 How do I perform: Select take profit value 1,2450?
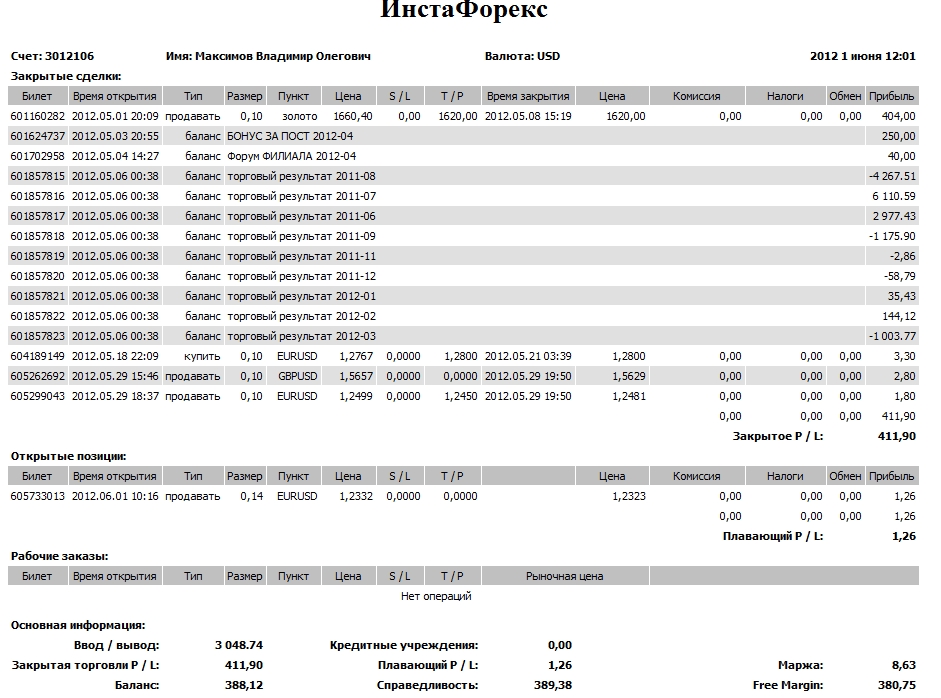coord(460,396)
